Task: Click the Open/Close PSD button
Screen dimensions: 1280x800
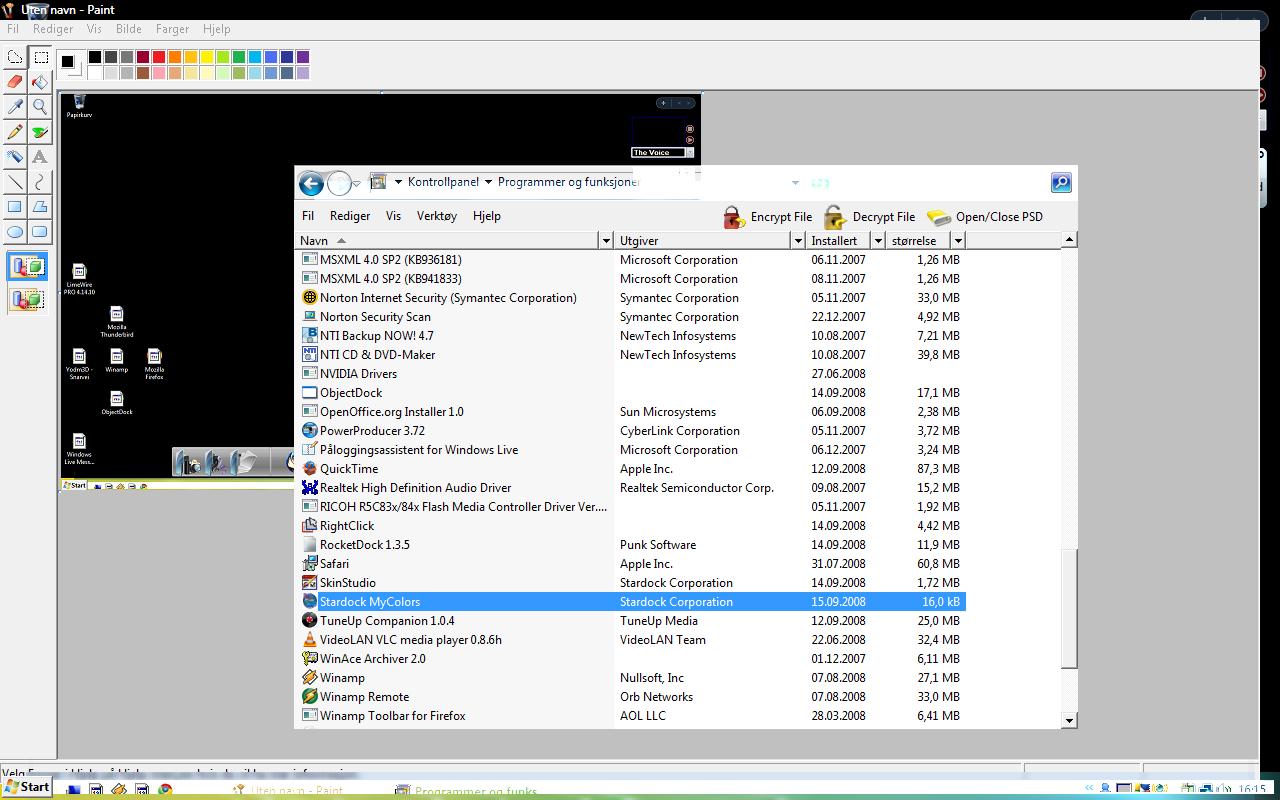Action: click(985, 217)
